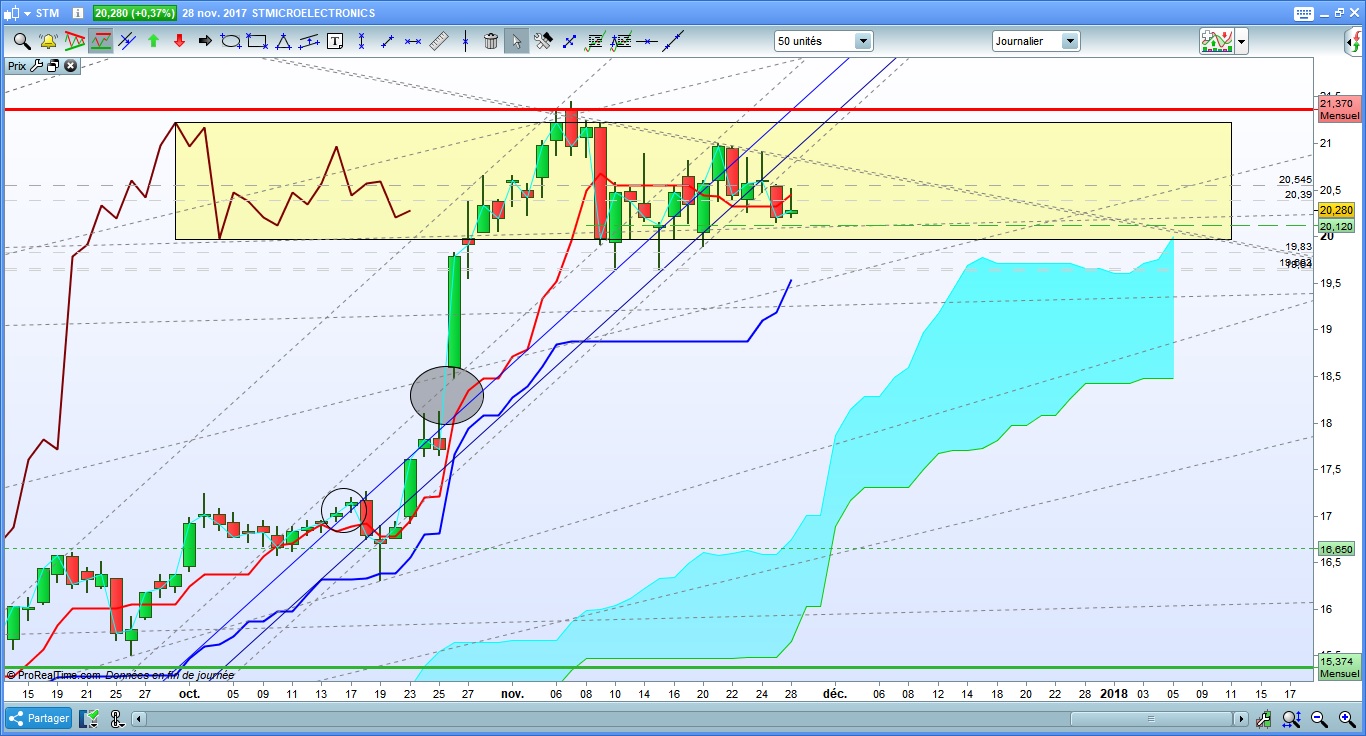Image resolution: width=1366 pixels, height=736 pixels.
Task: Select the triangle drawing tool
Action: [283, 41]
